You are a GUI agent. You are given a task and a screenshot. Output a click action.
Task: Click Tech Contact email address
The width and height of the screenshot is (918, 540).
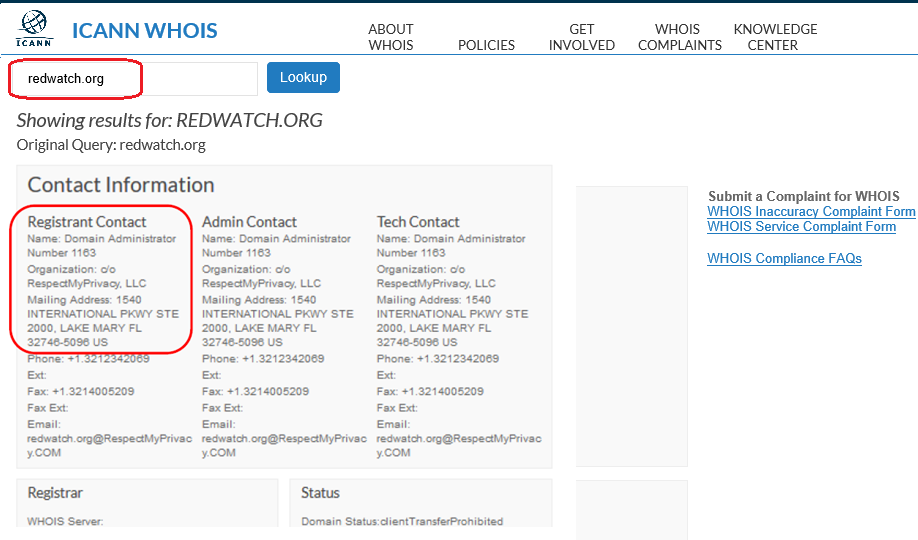pos(459,439)
